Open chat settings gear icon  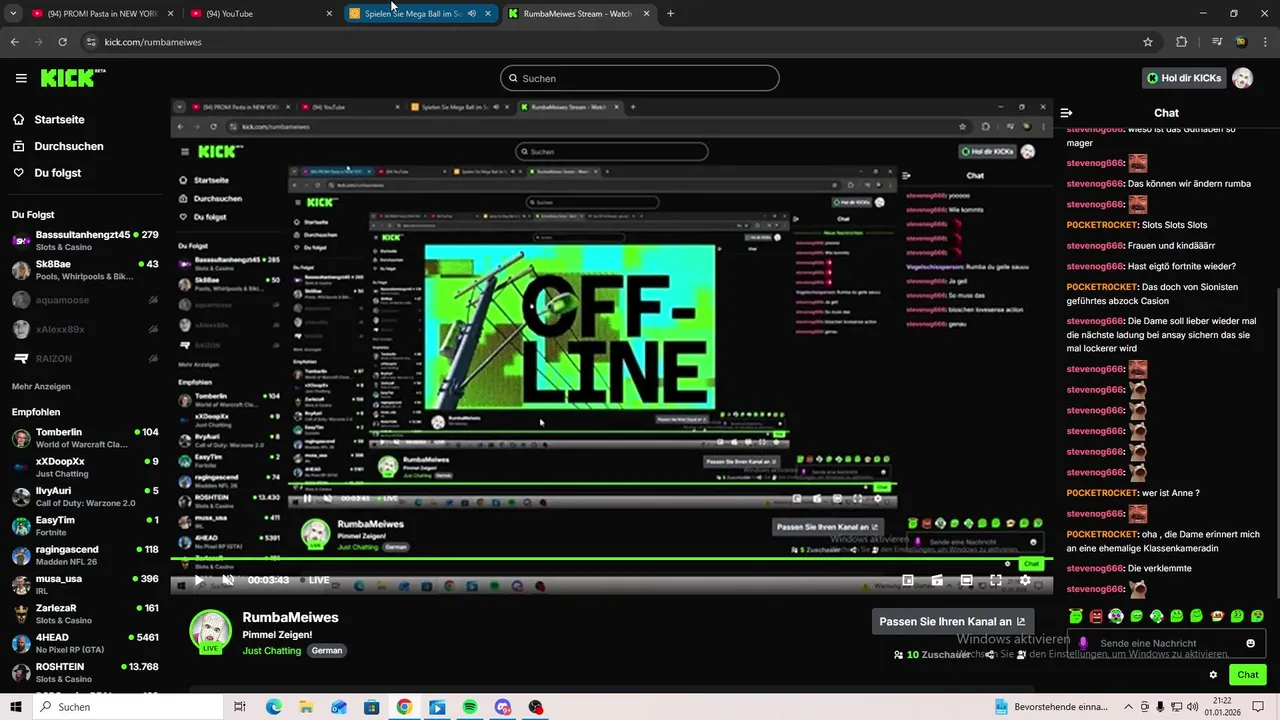click(x=1213, y=675)
